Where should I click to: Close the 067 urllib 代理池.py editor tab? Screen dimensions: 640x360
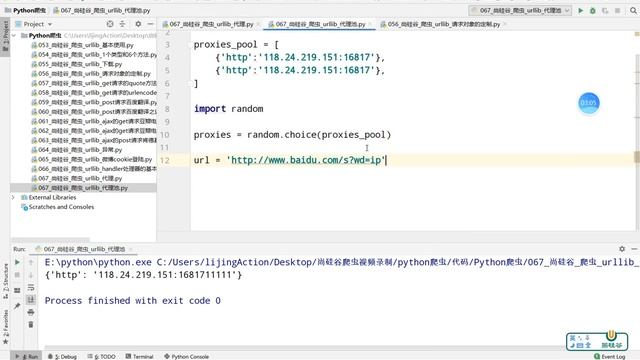[x=370, y=24]
